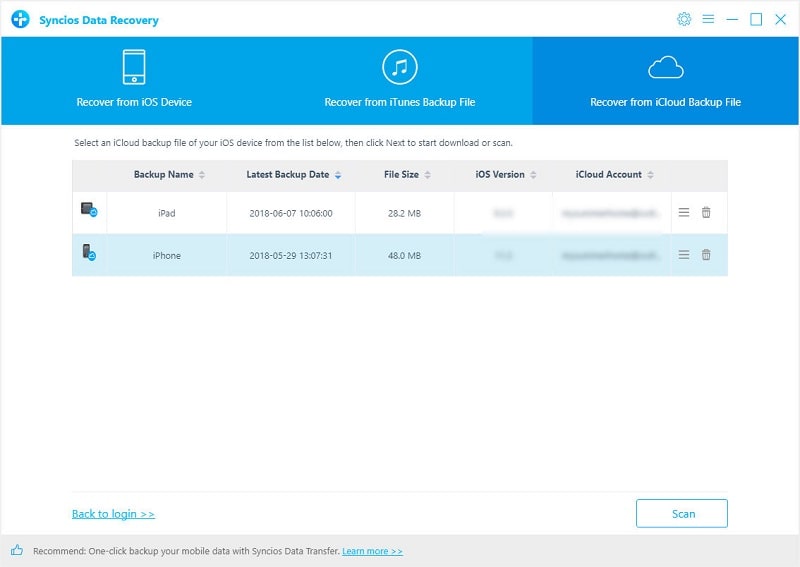Screen dimensions: 800x567
Task: Open the hamburger menu in title bar
Action: pos(708,19)
